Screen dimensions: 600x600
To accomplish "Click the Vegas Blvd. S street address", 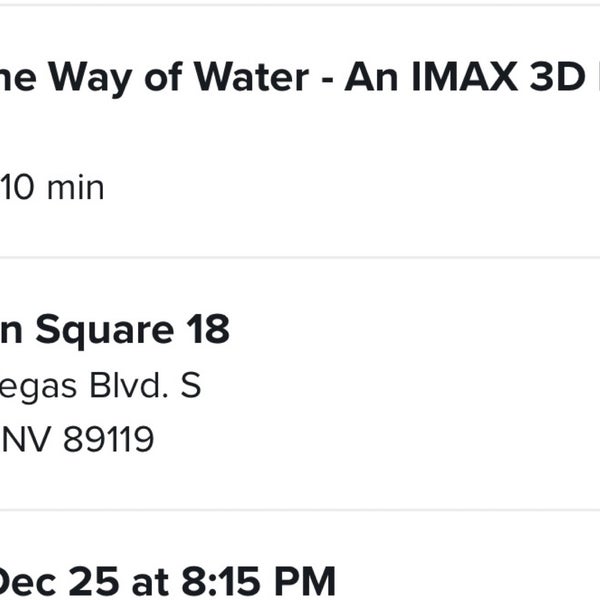I will point(100,386).
